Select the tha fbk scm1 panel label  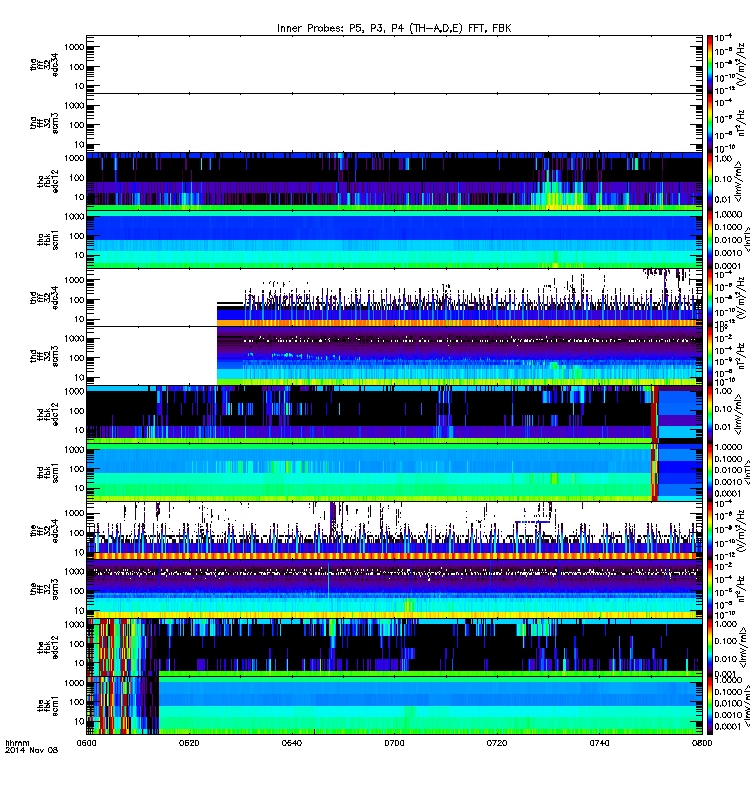[48, 240]
